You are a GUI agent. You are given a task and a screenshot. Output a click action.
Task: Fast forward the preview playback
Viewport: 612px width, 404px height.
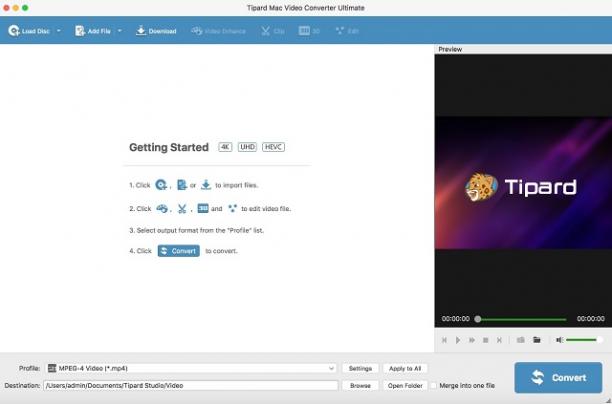471,340
